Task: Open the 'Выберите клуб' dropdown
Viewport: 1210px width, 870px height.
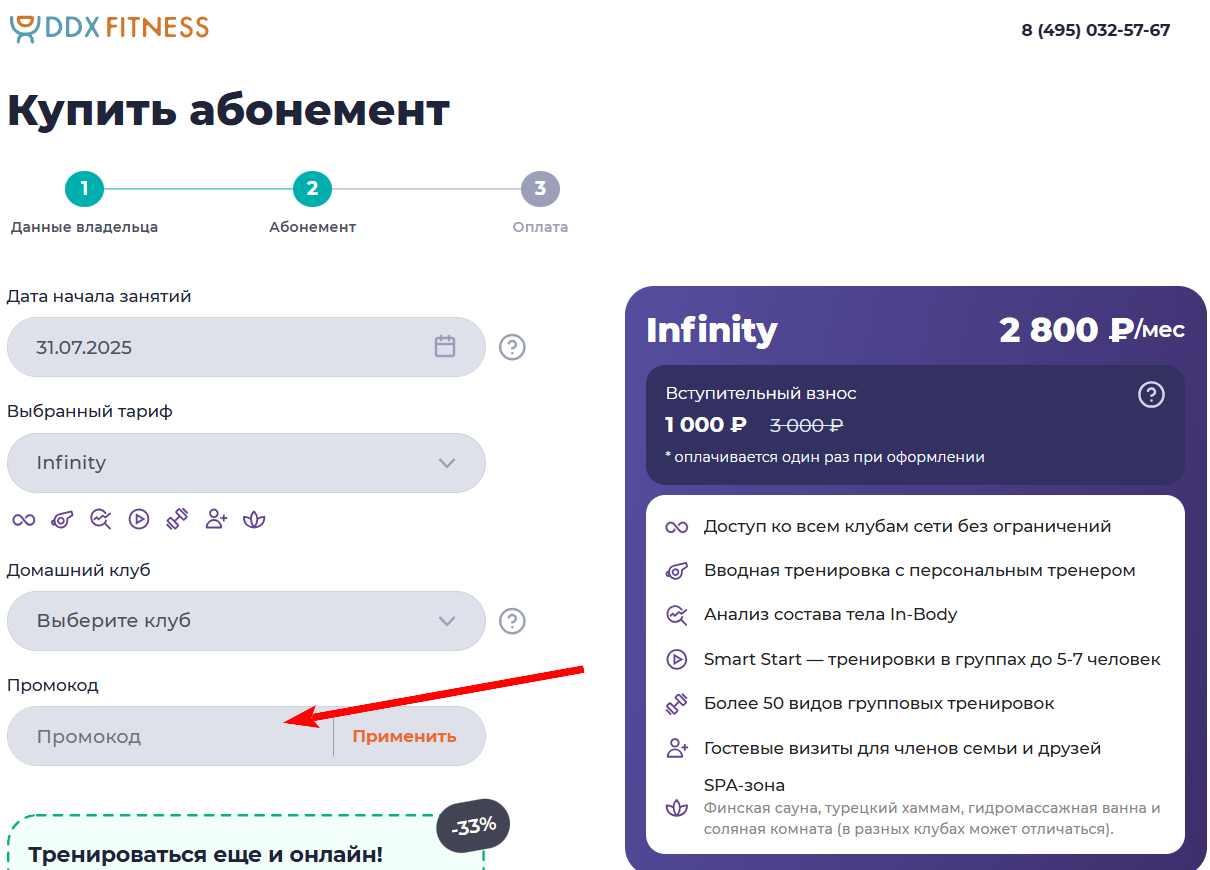Action: click(246, 621)
